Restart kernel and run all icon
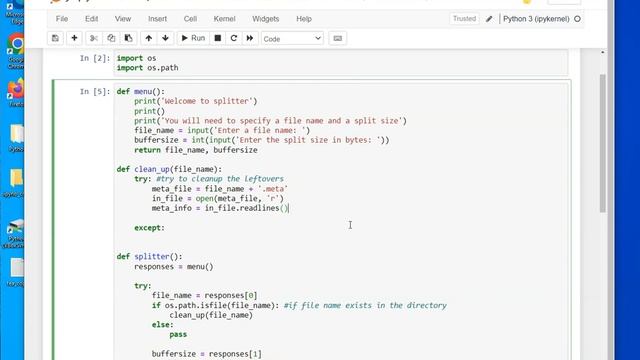 pos(250,38)
